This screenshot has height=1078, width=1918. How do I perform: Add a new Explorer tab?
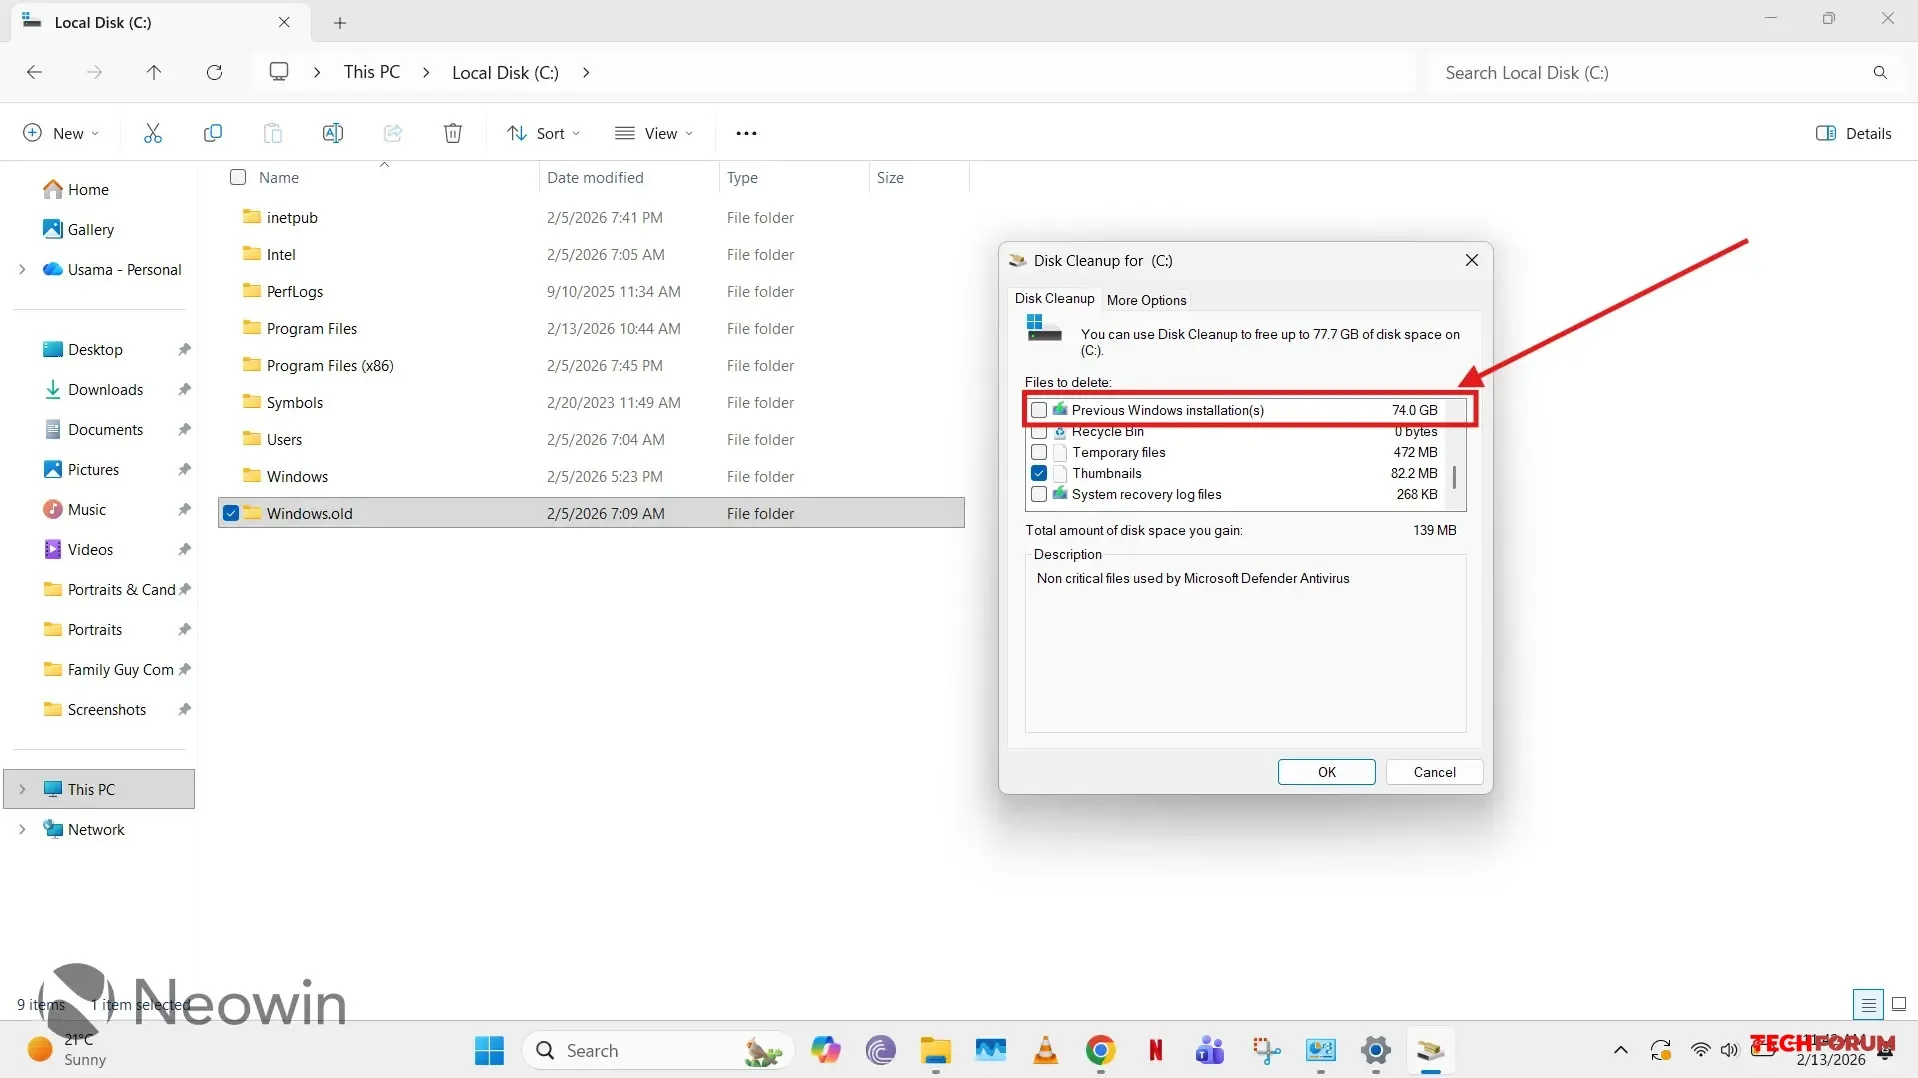pos(340,22)
